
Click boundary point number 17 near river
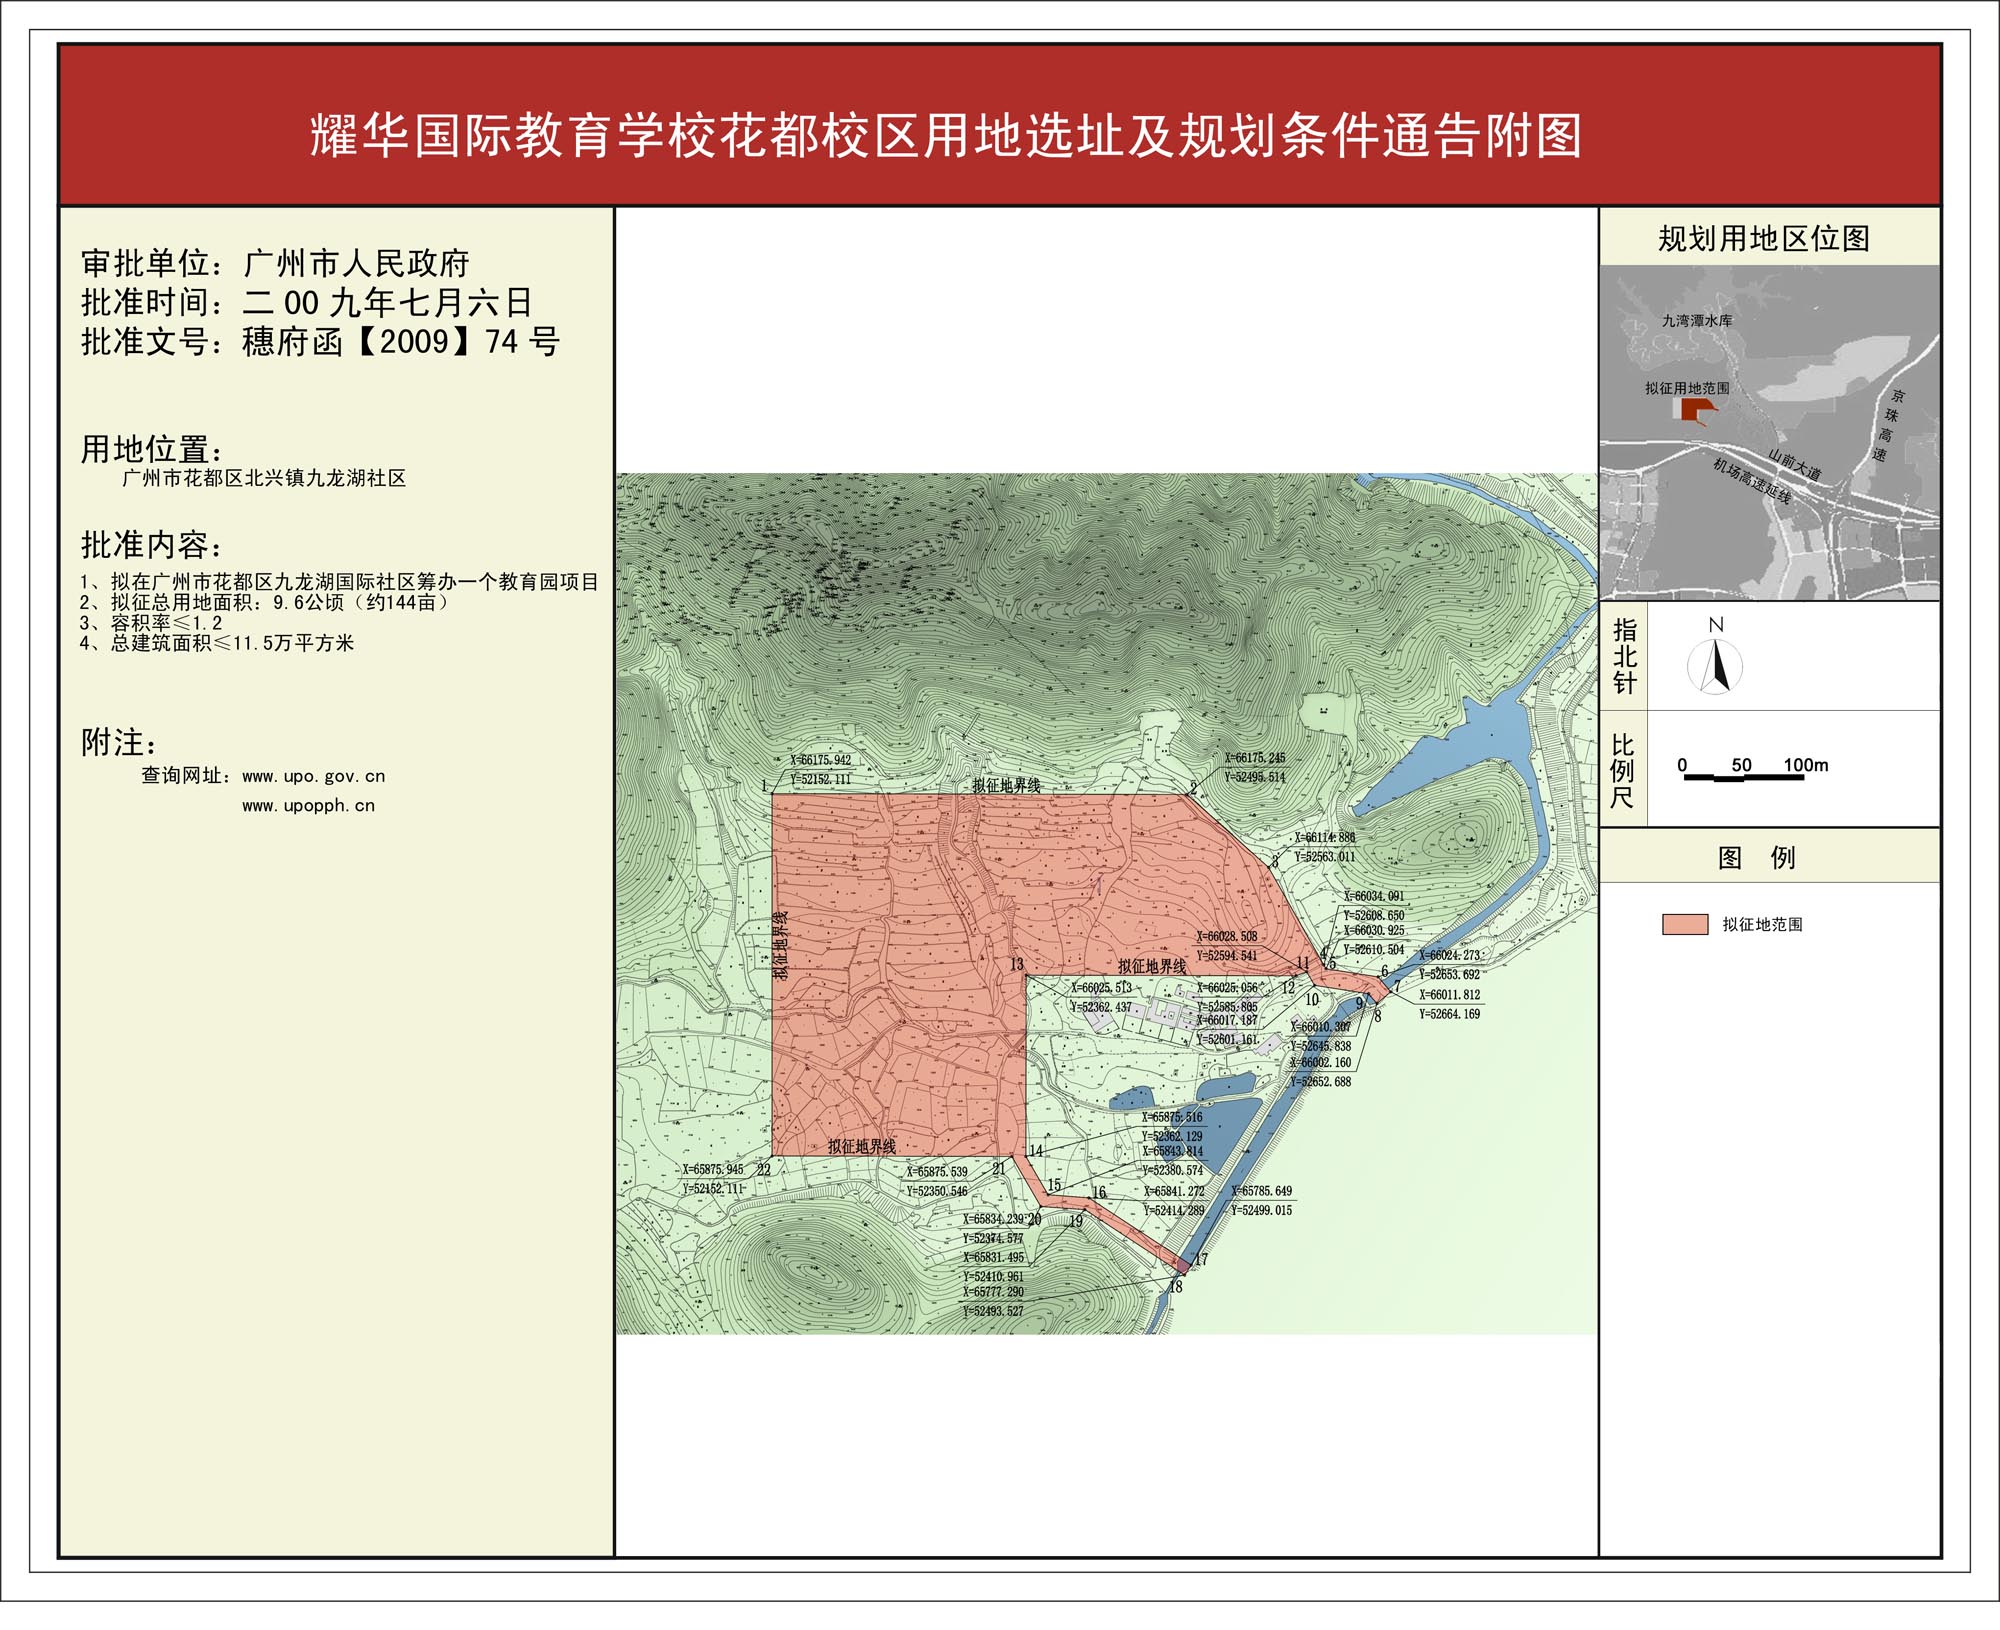coord(1201,1259)
